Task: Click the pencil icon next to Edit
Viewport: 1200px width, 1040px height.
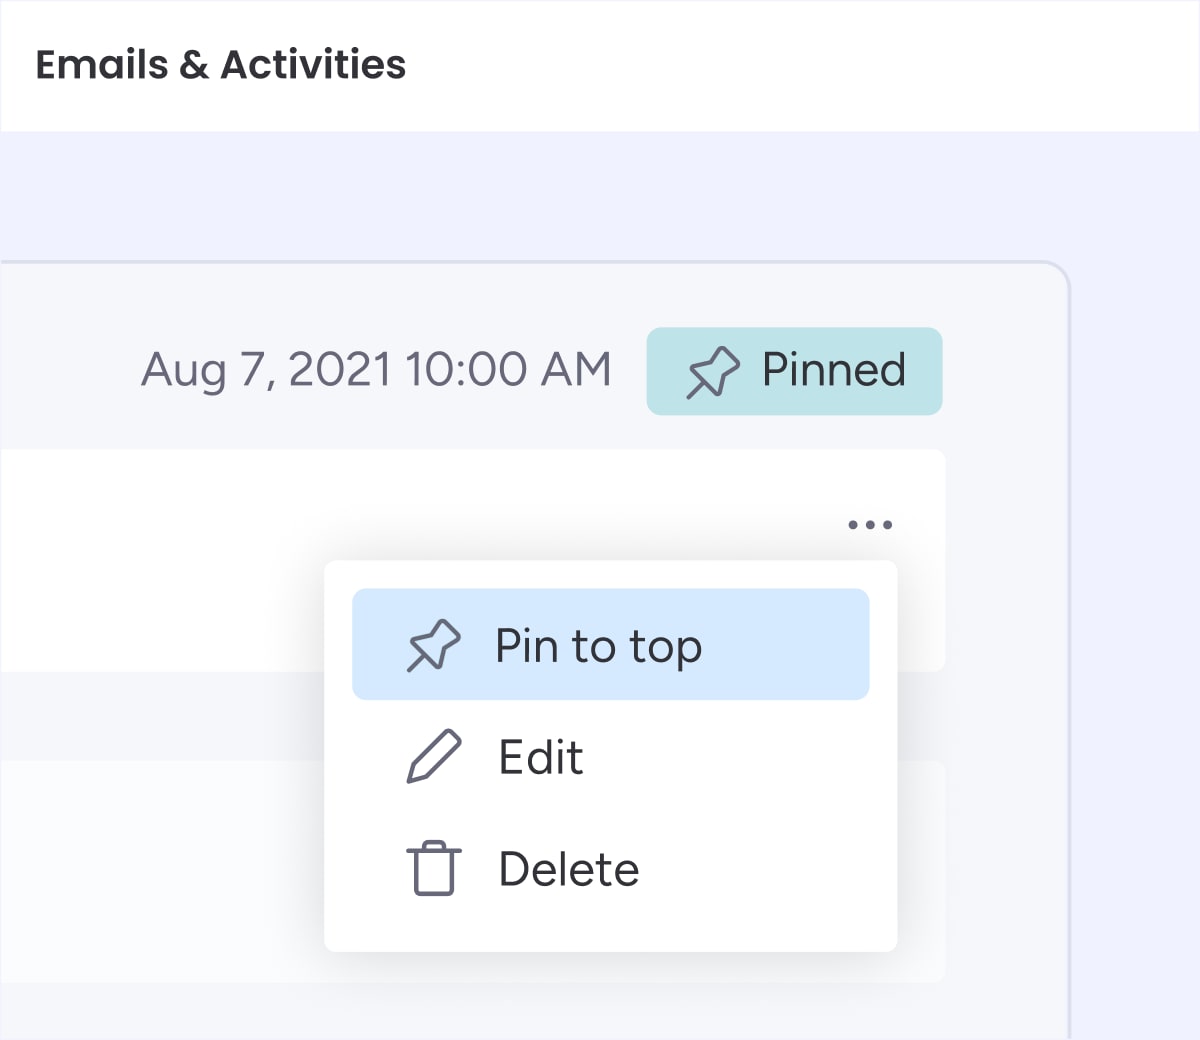Action: click(x=434, y=756)
